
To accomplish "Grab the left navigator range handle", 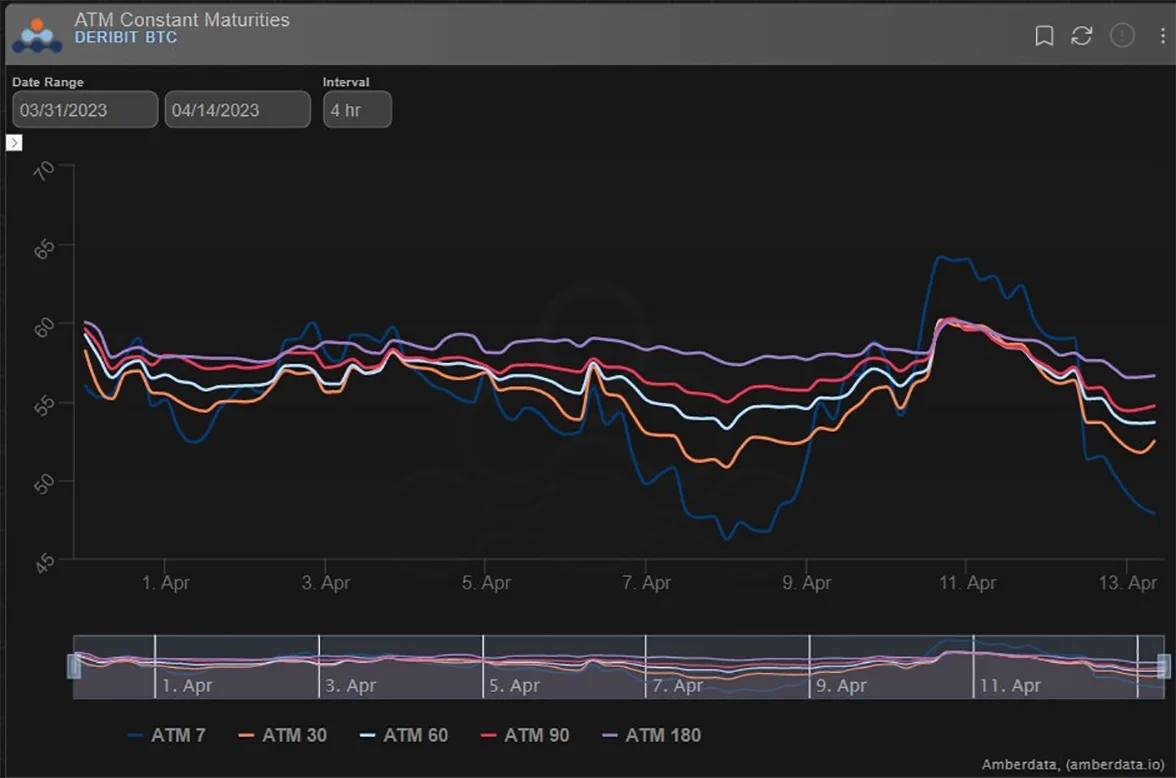I will coord(74,666).
